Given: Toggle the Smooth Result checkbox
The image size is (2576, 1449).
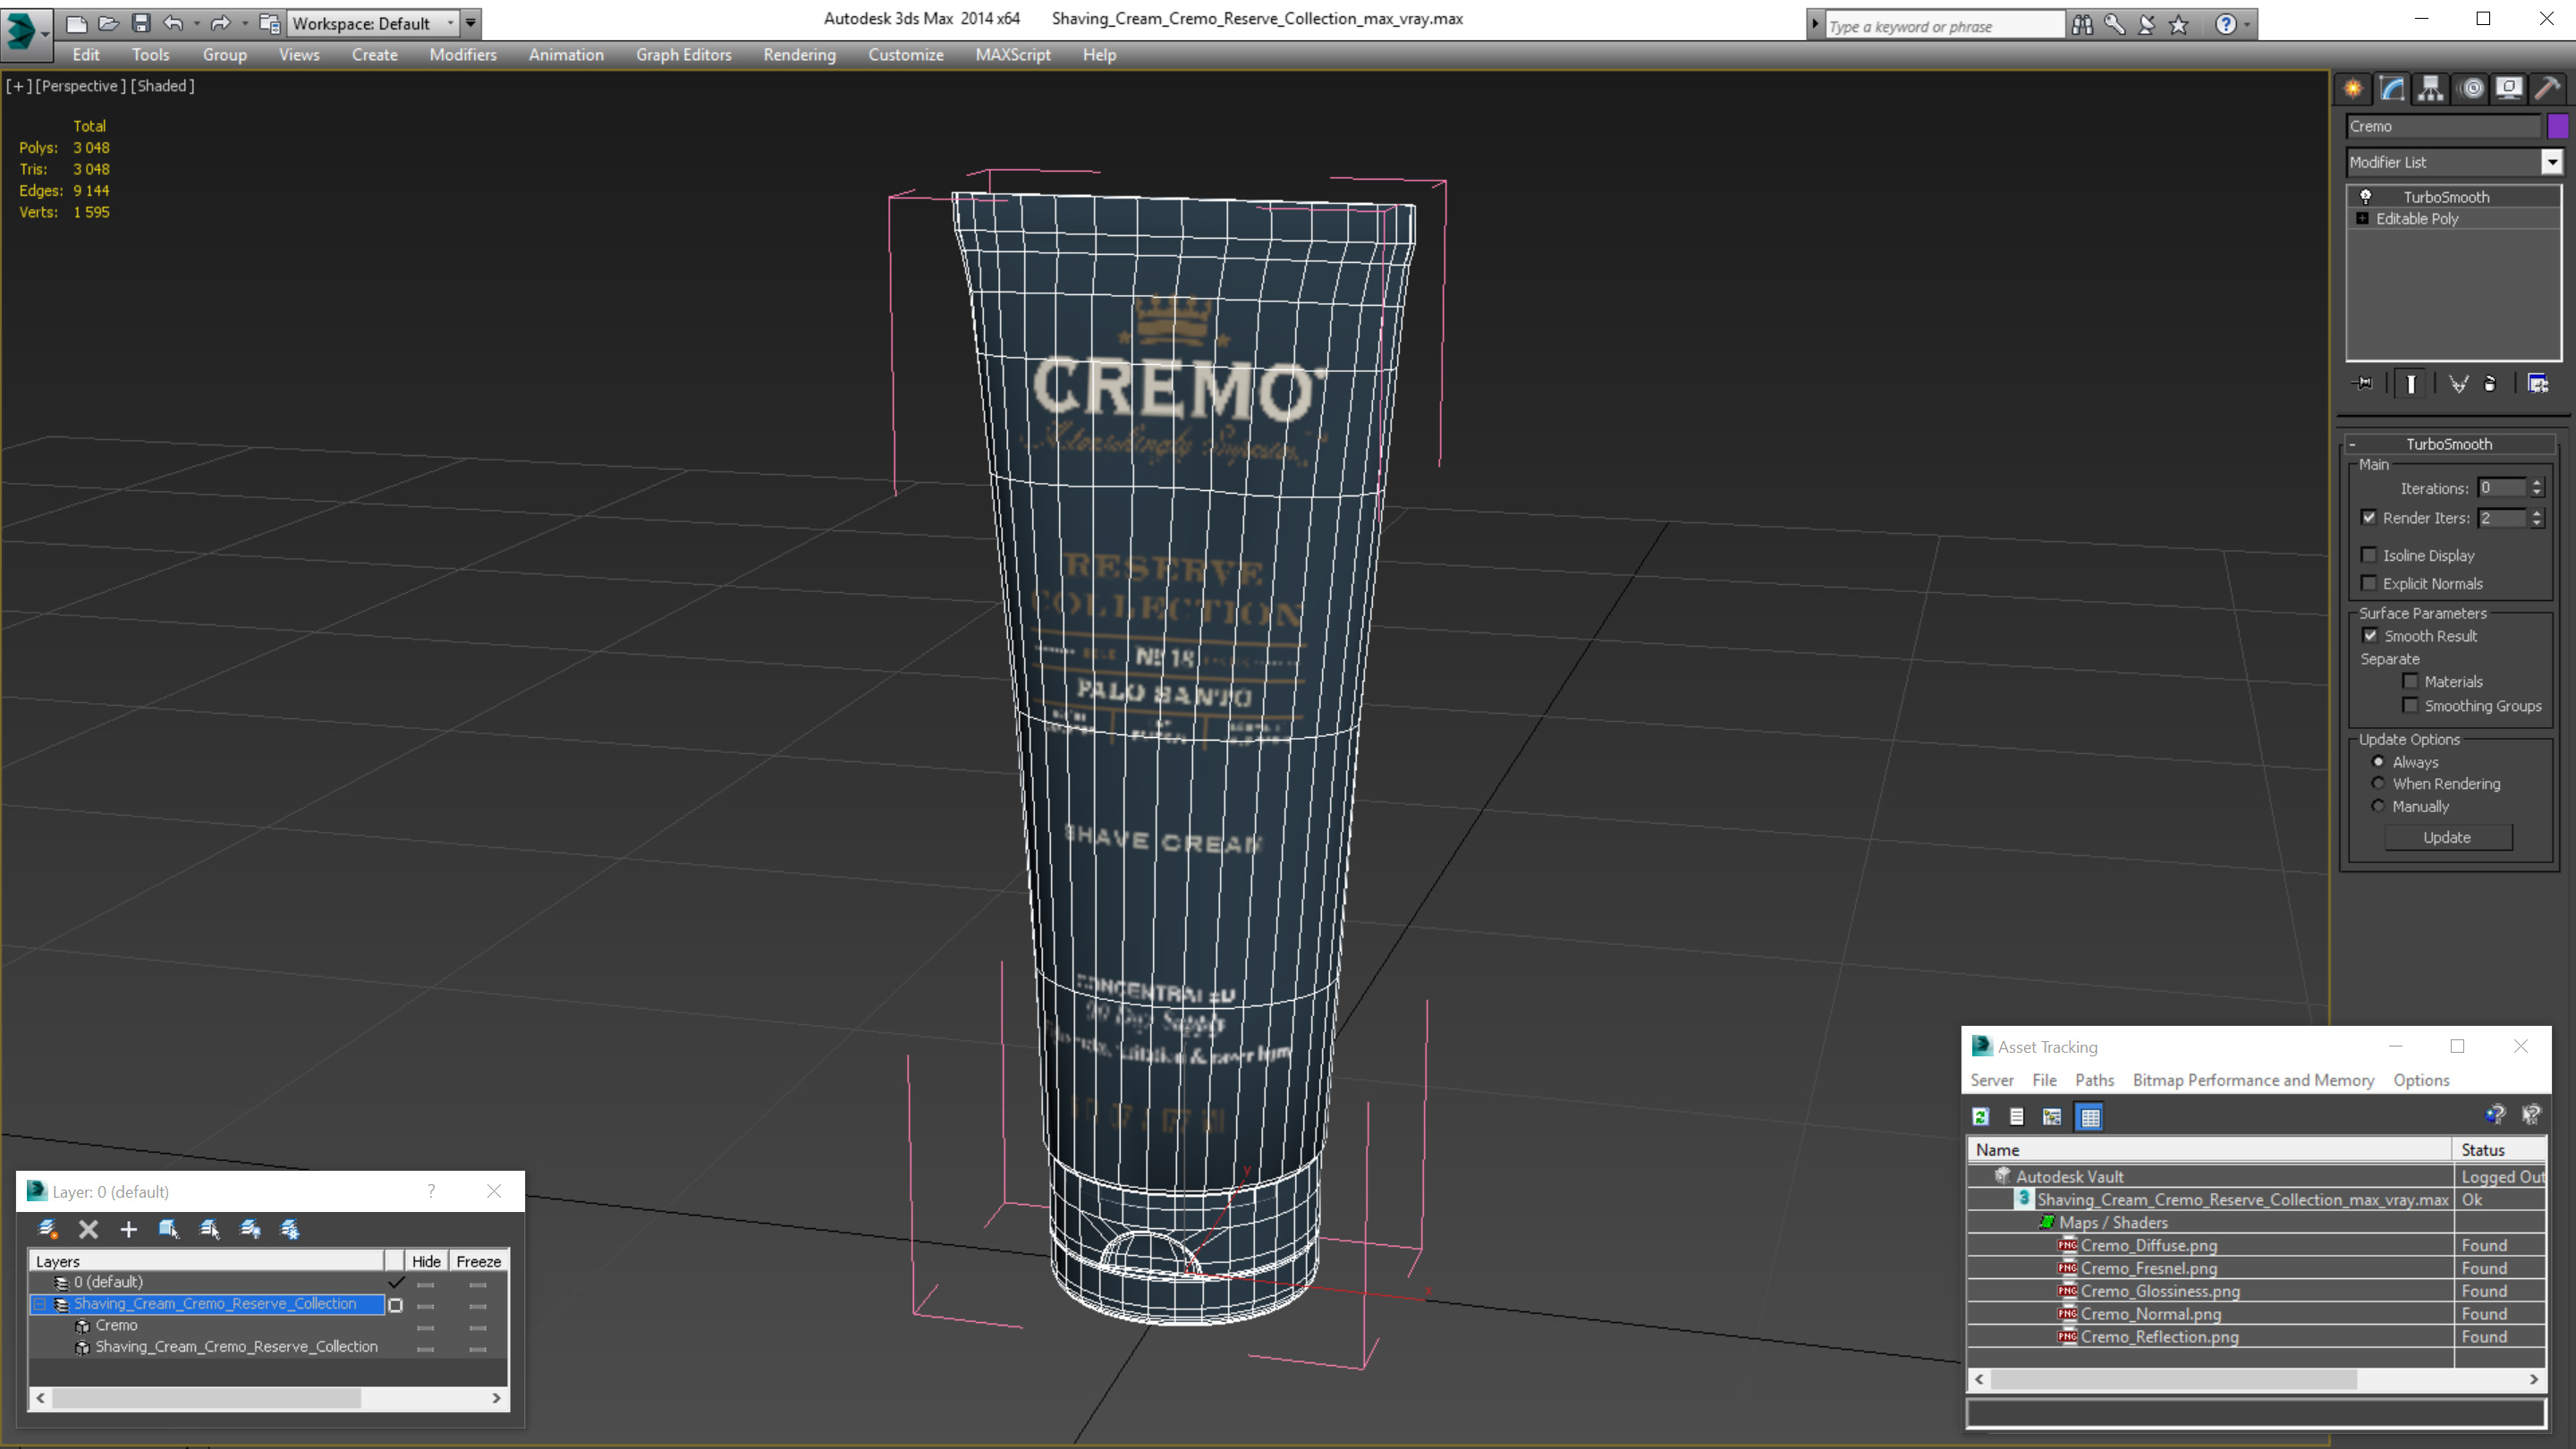Looking at the screenshot, I should [x=2370, y=636].
